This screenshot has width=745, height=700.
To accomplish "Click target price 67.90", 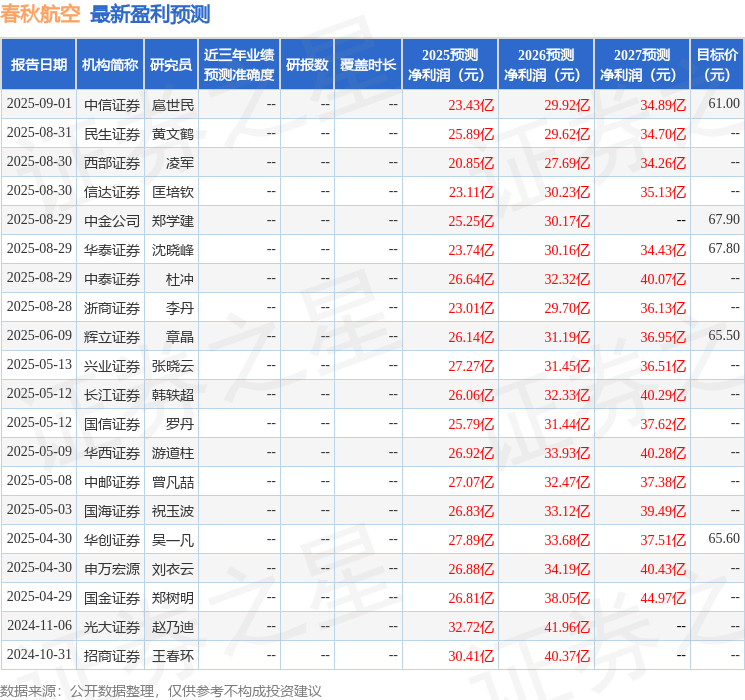I will pos(724,220).
